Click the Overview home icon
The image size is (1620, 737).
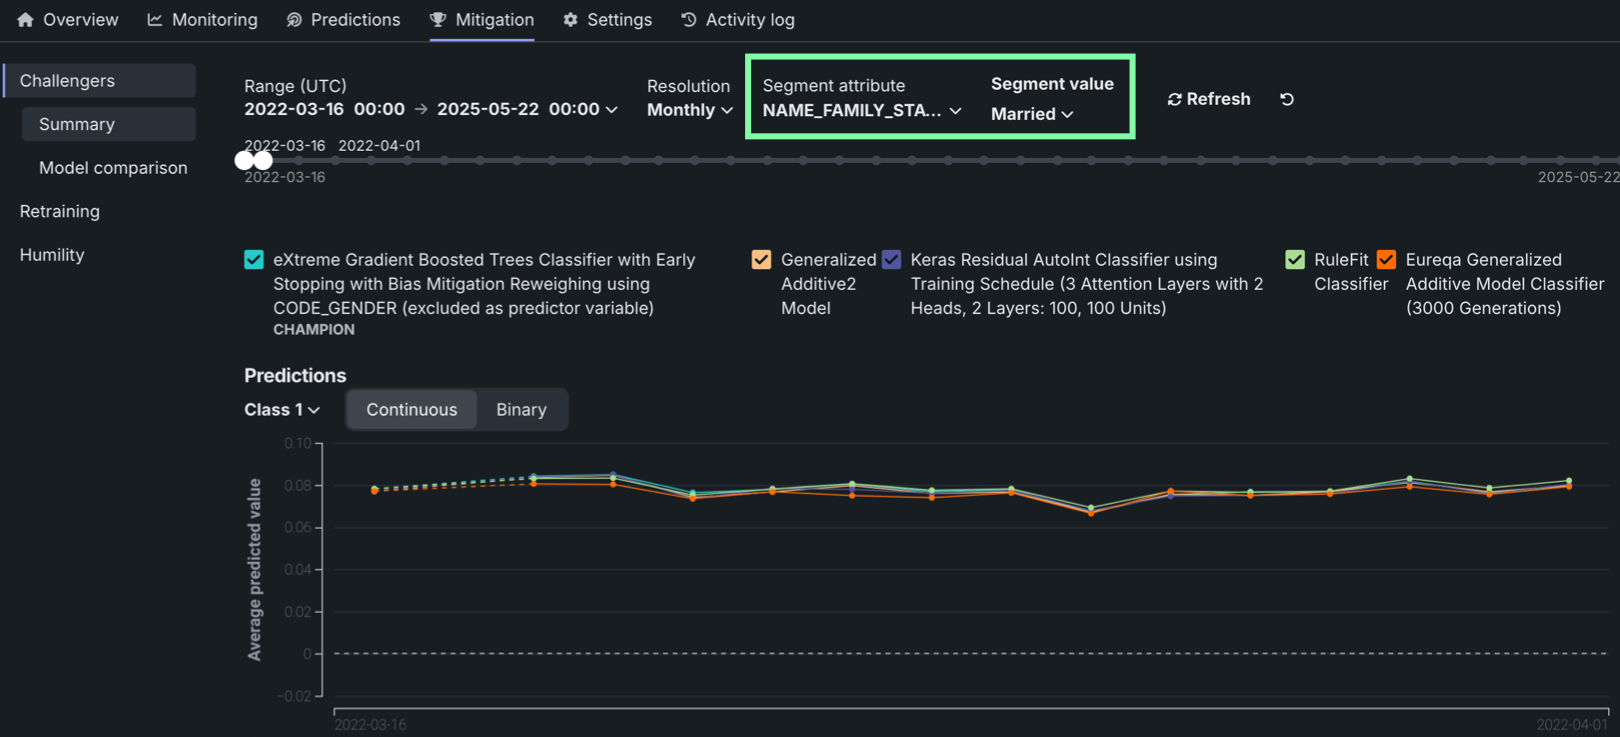coord(25,20)
